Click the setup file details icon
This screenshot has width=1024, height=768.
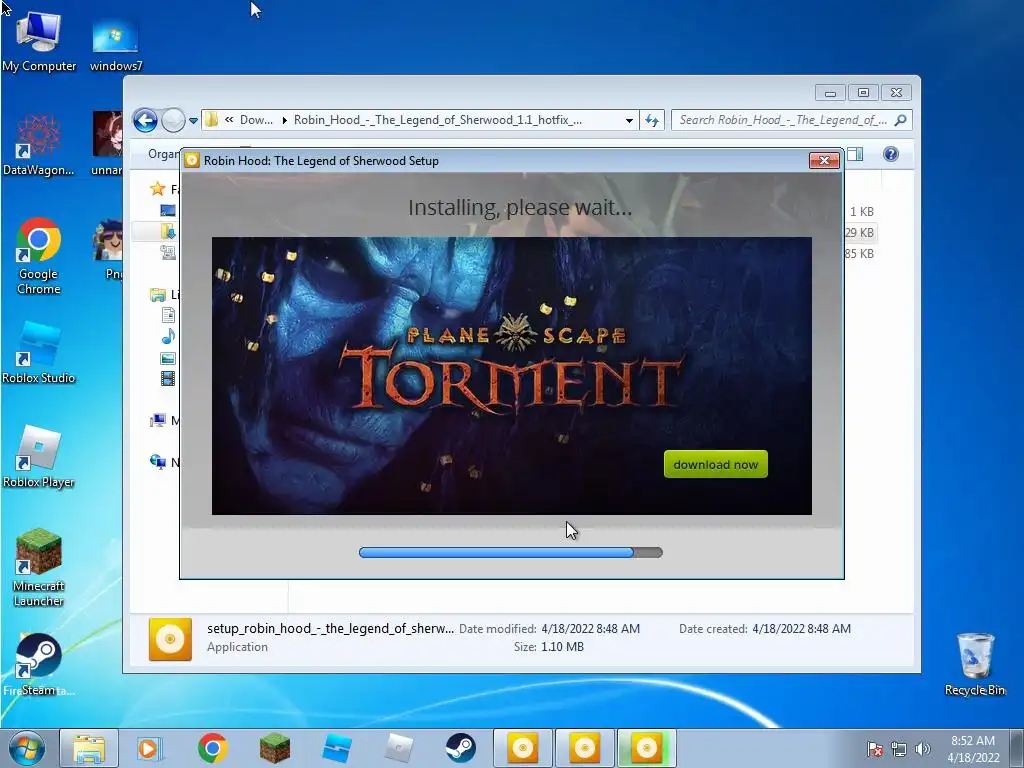170,639
